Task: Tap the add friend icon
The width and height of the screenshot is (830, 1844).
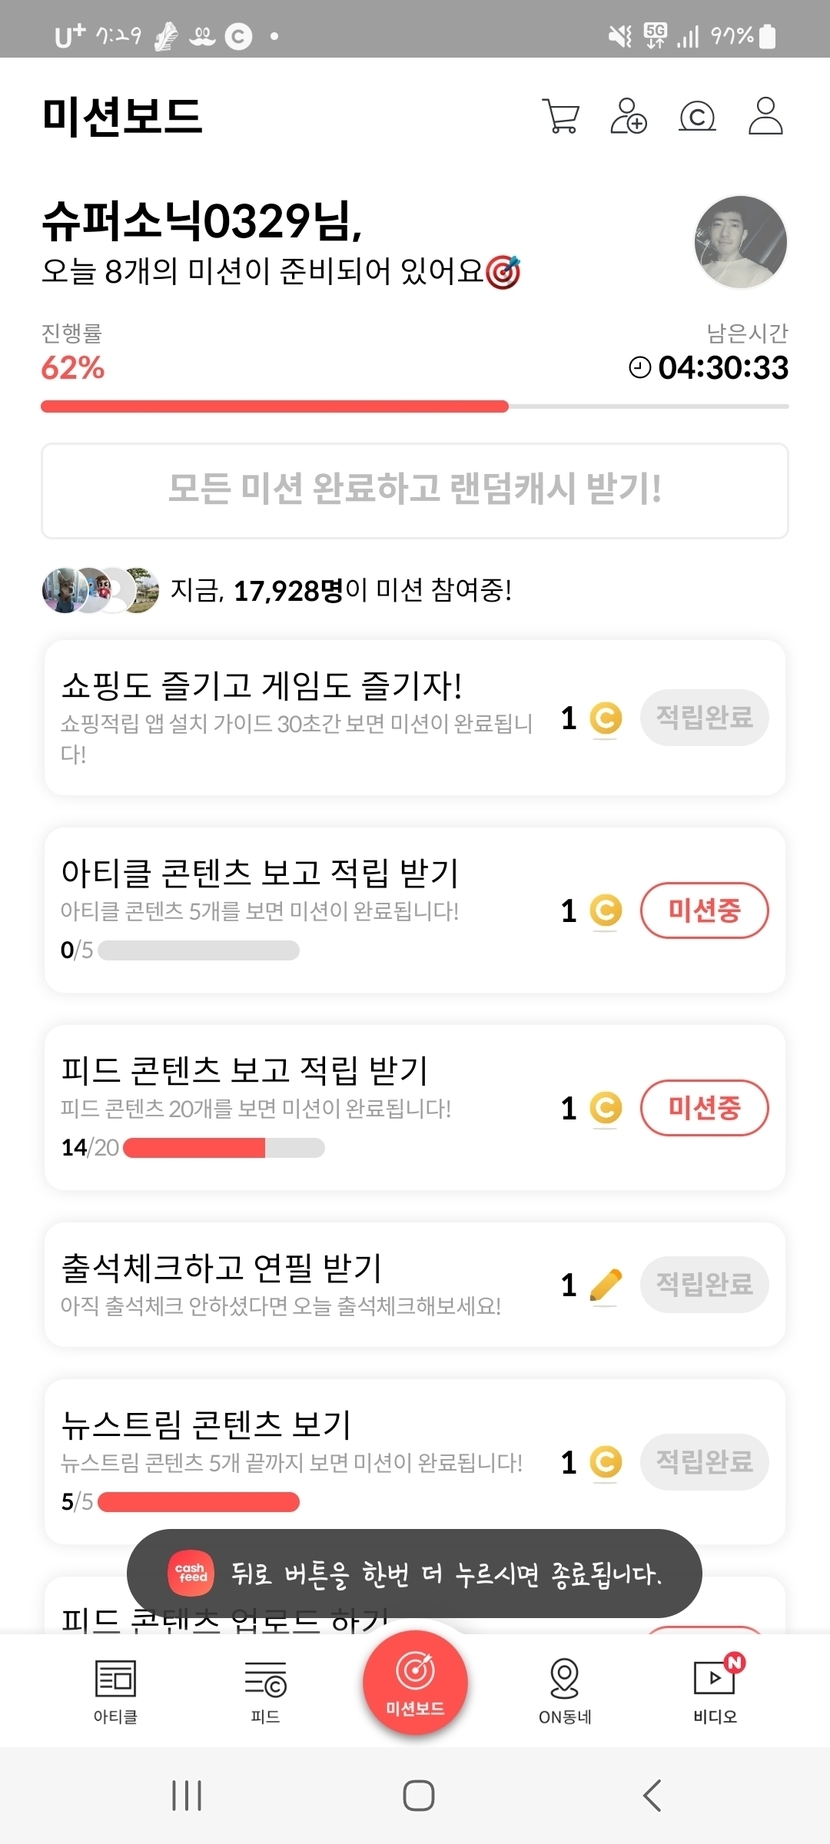Action: click(628, 116)
